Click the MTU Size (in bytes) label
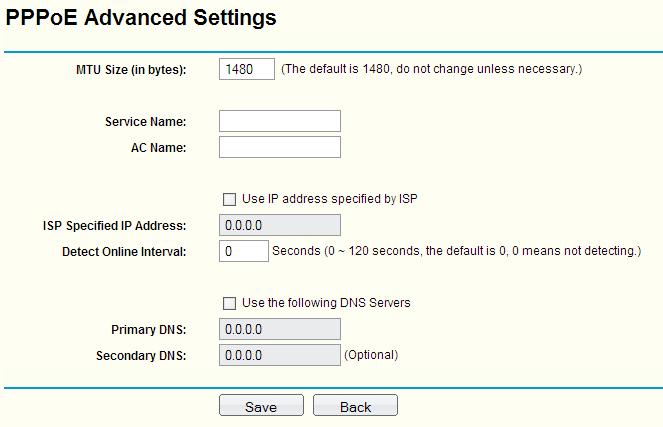The image size is (663, 427). (132, 70)
